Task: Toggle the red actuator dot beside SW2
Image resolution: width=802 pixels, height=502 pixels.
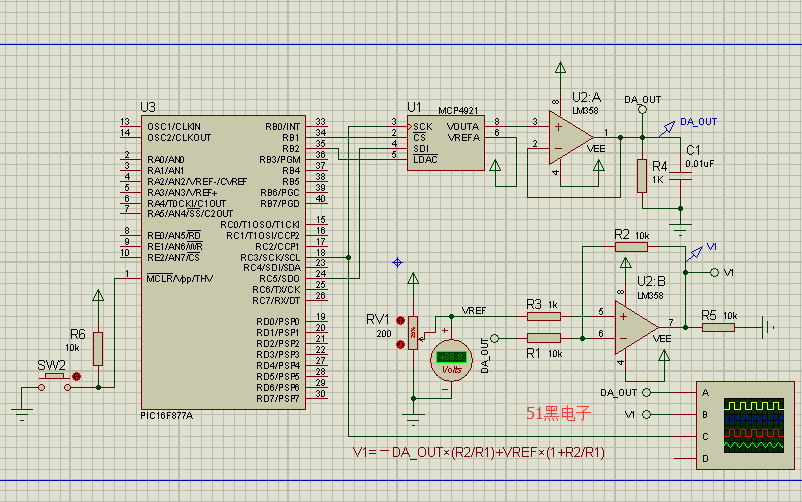Action: click(x=77, y=376)
